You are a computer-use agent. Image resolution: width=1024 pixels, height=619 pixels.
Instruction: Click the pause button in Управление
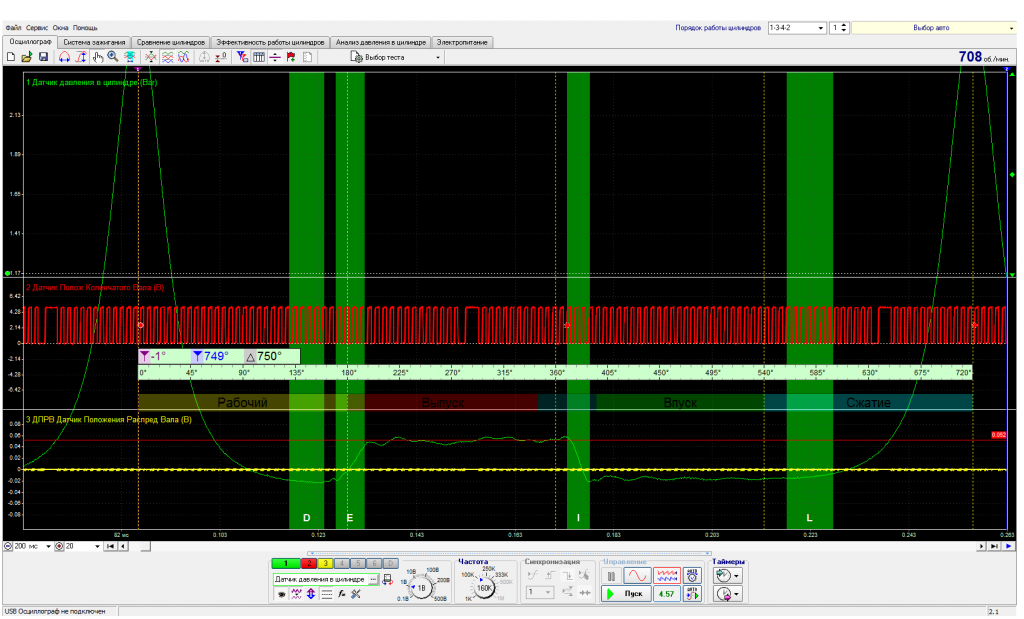coord(611,576)
